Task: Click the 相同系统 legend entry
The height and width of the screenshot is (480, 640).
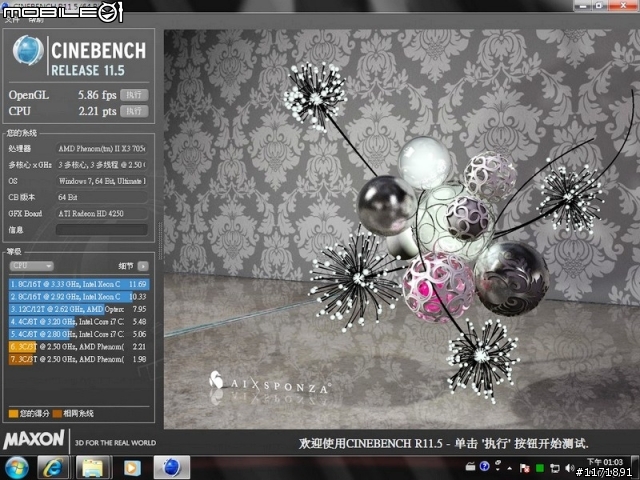Action: (73, 413)
